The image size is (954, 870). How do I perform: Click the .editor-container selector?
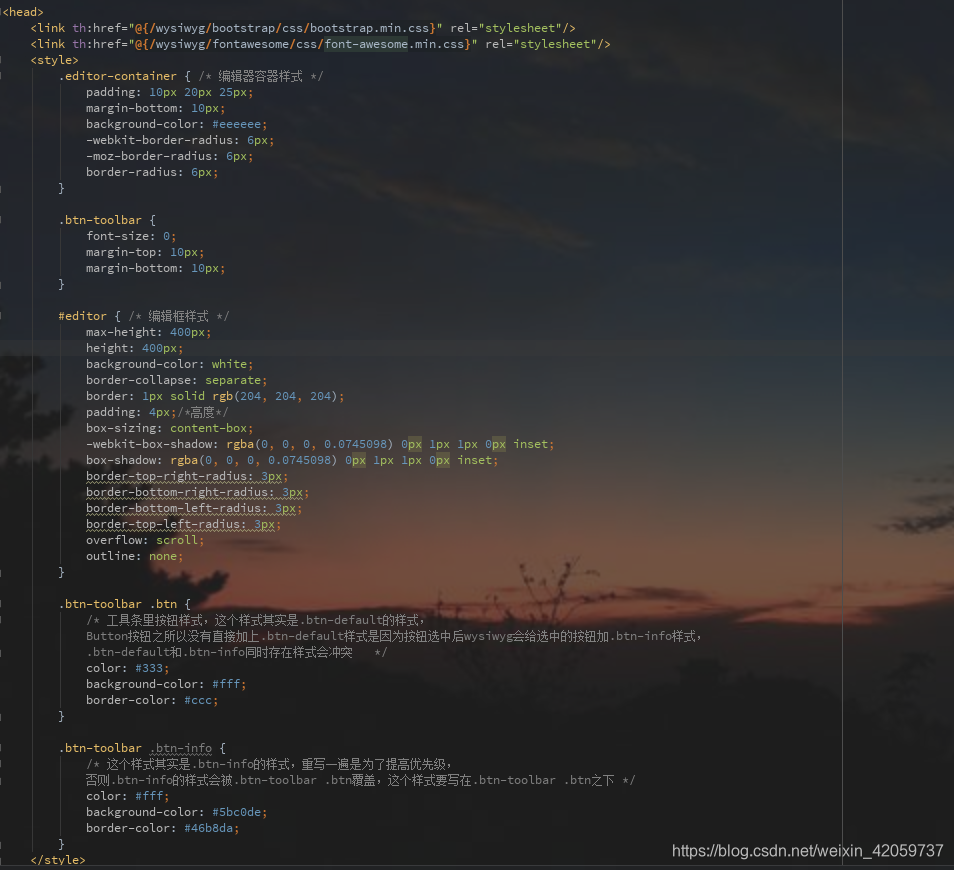pos(117,76)
